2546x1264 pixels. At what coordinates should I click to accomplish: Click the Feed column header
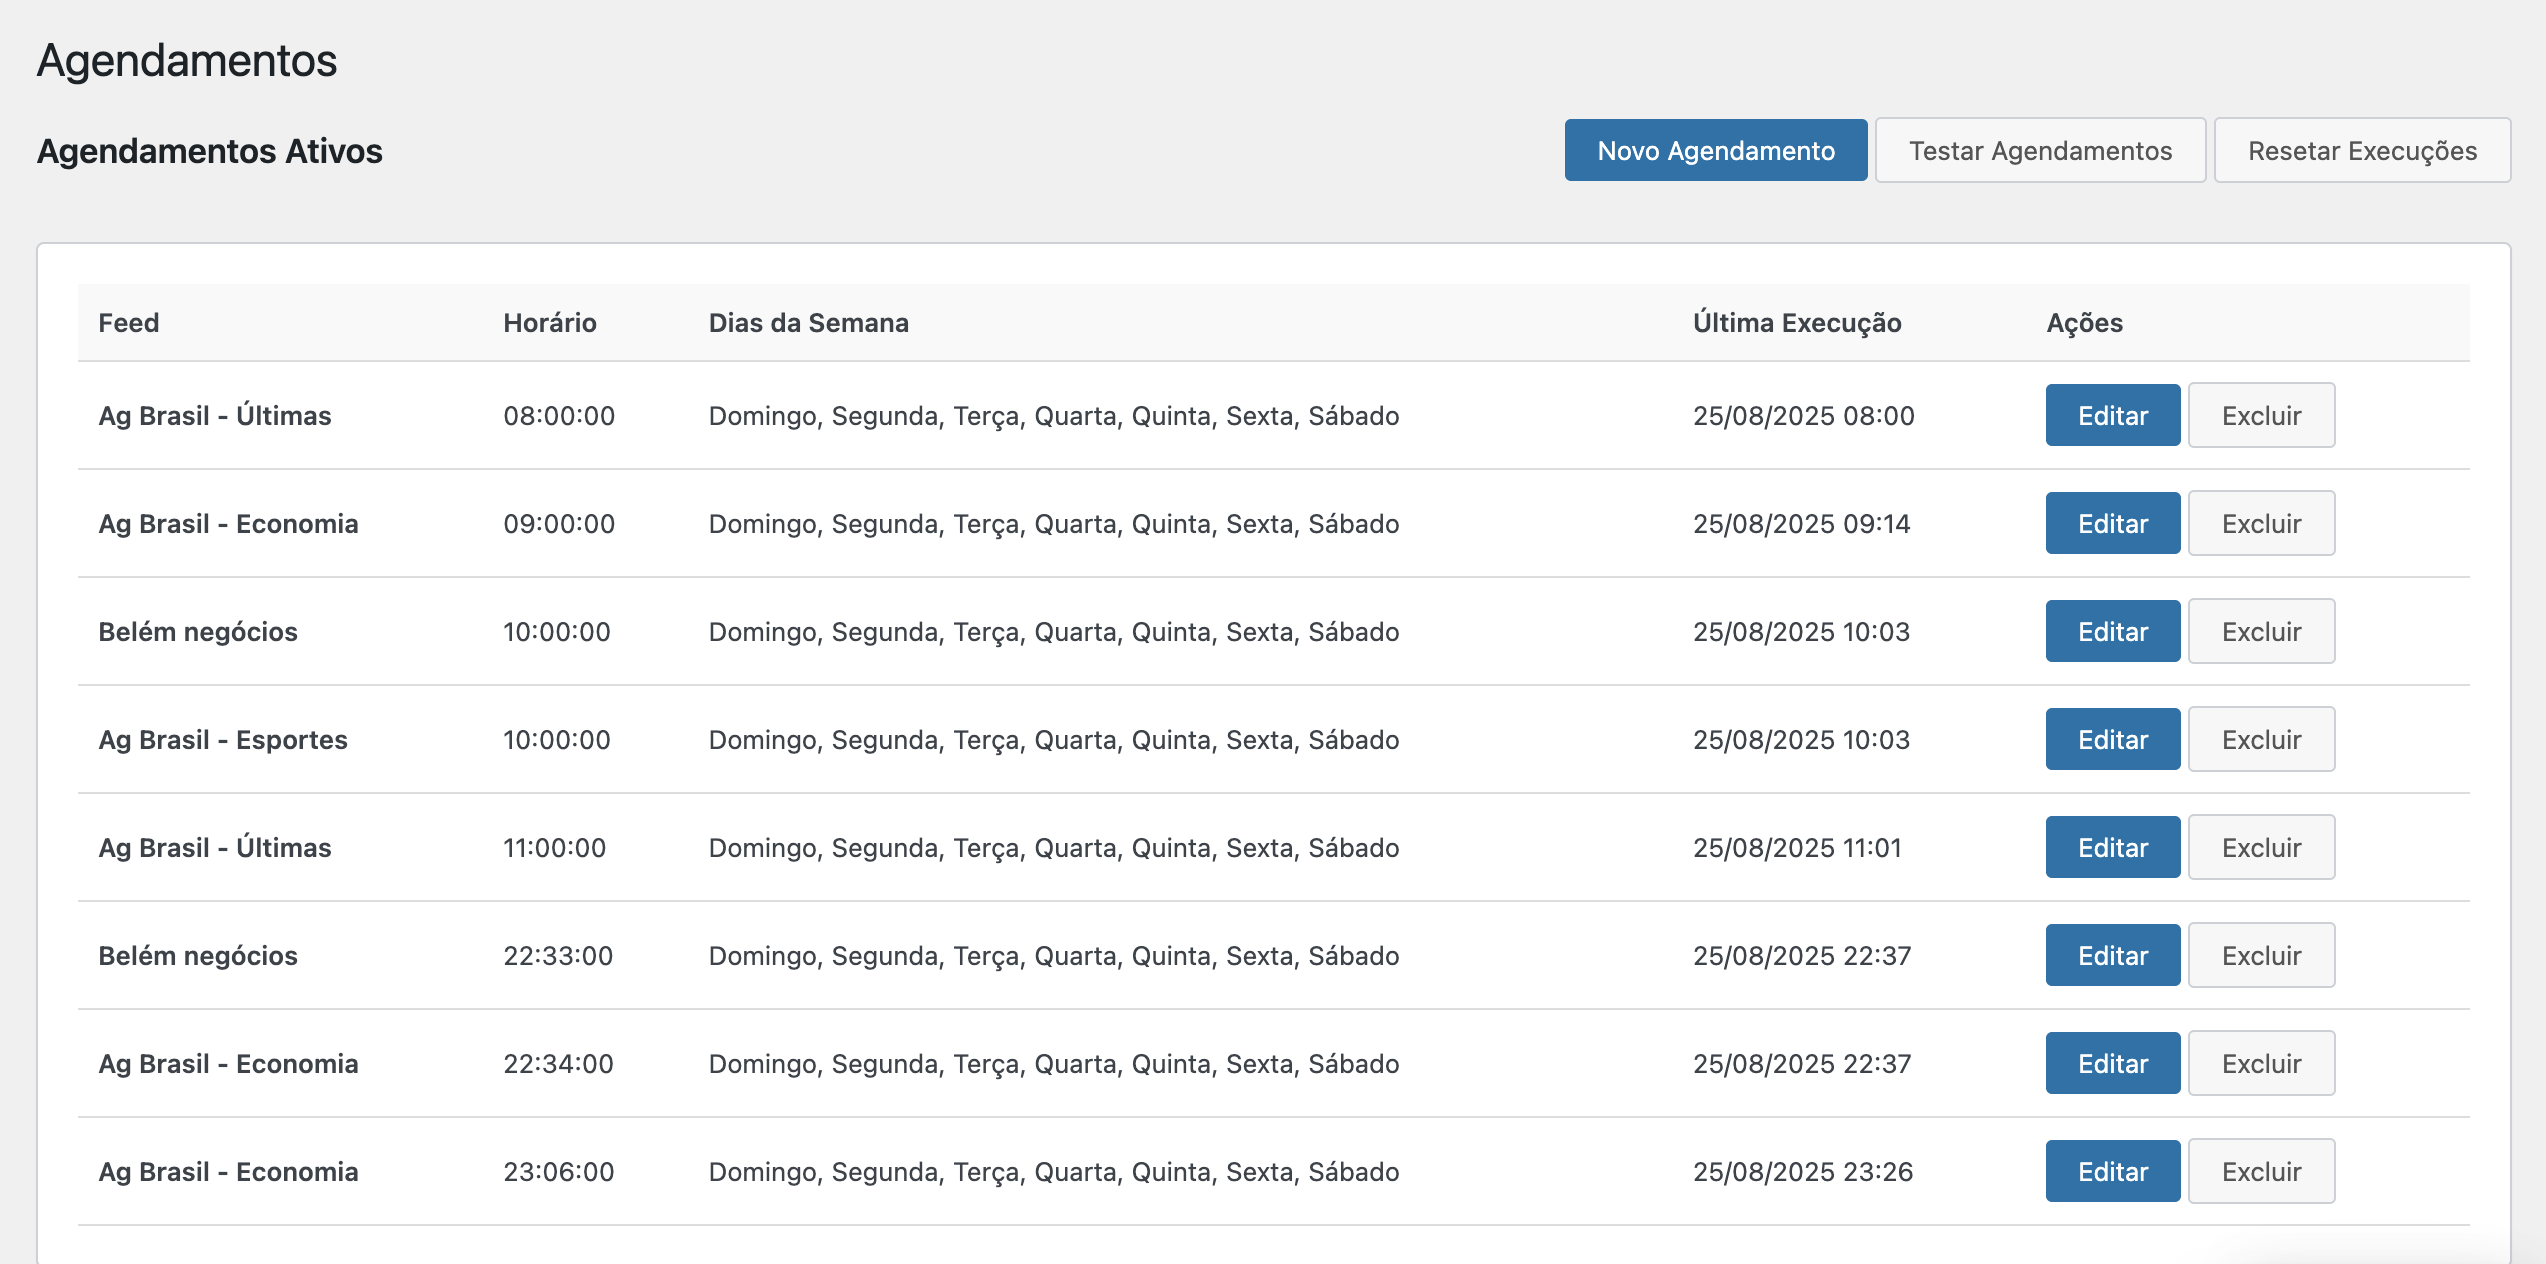(129, 322)
